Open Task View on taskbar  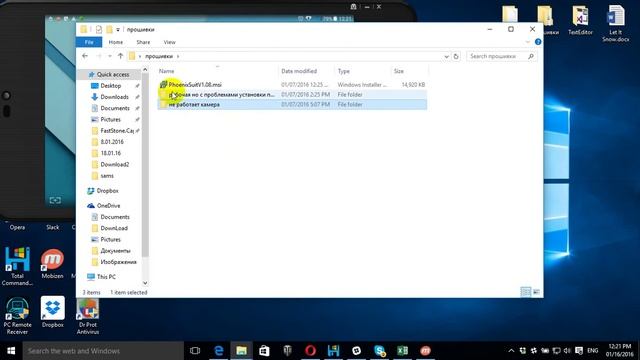click(195, 351)
